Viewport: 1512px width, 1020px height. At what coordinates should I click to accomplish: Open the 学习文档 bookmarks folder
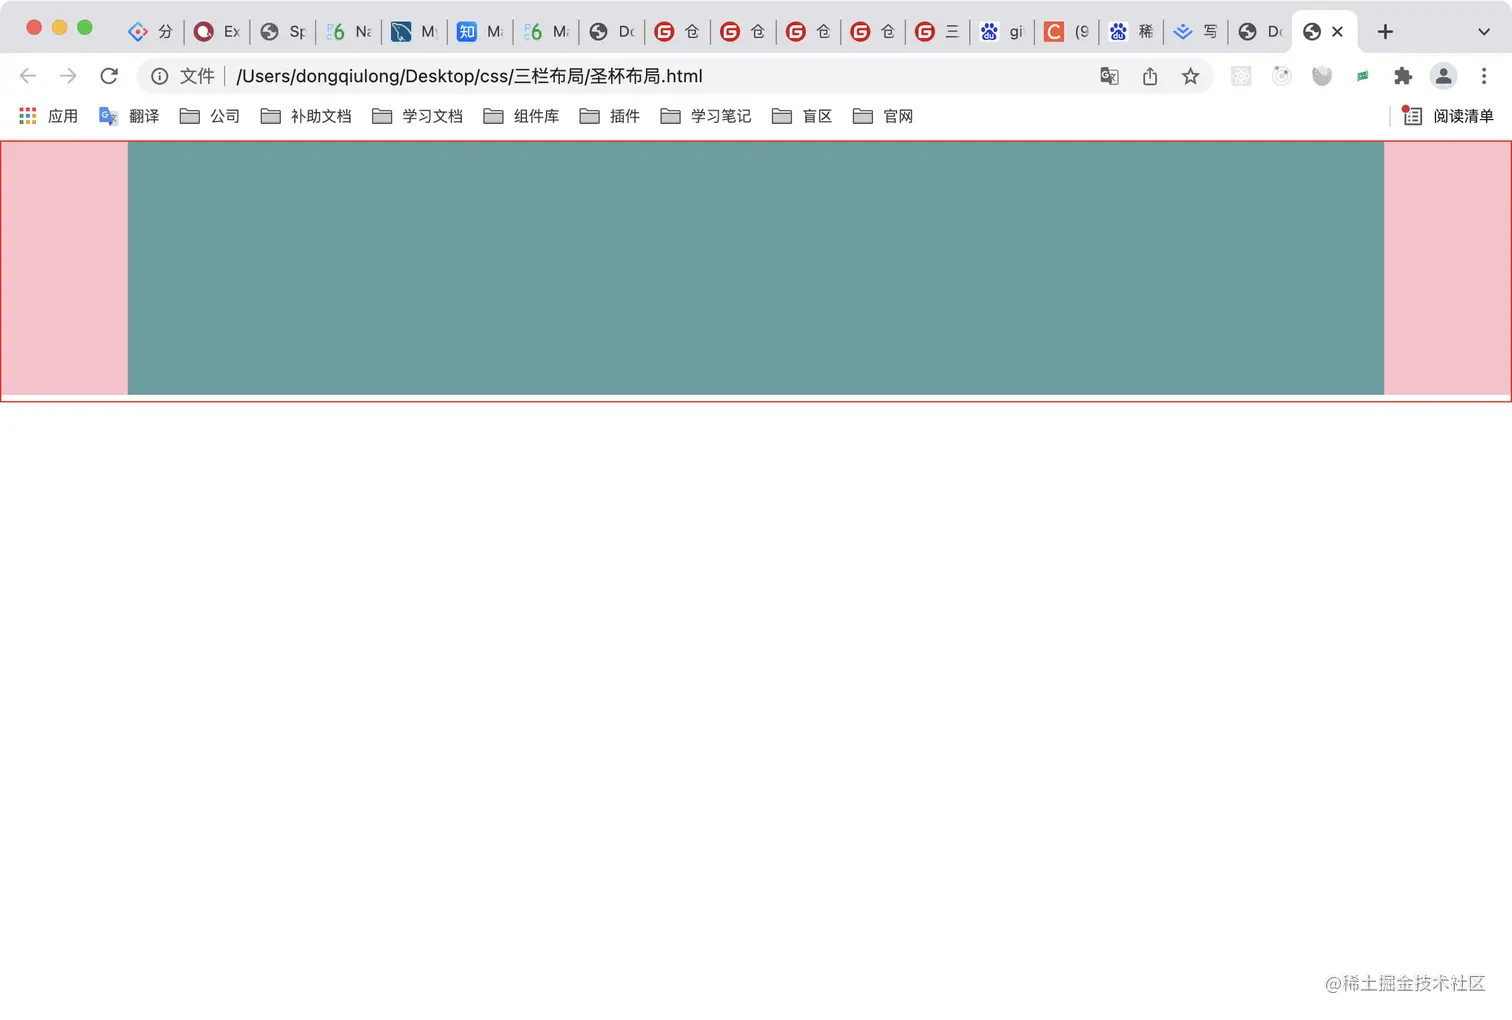click(417, 116)
